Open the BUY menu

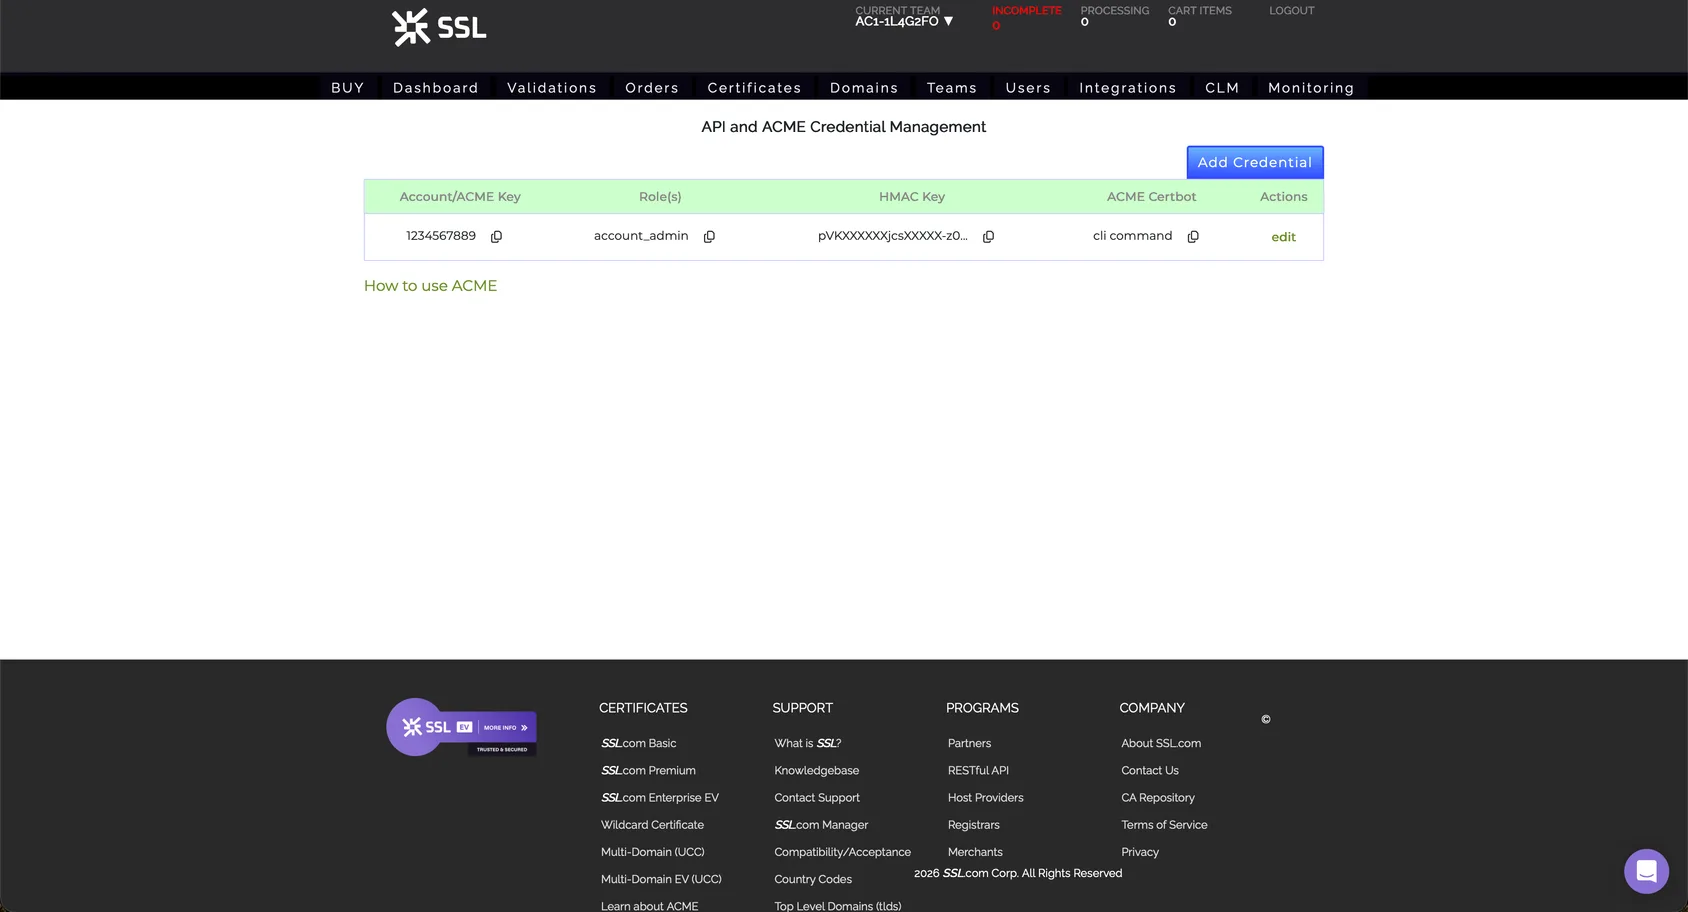click(348, 88)
